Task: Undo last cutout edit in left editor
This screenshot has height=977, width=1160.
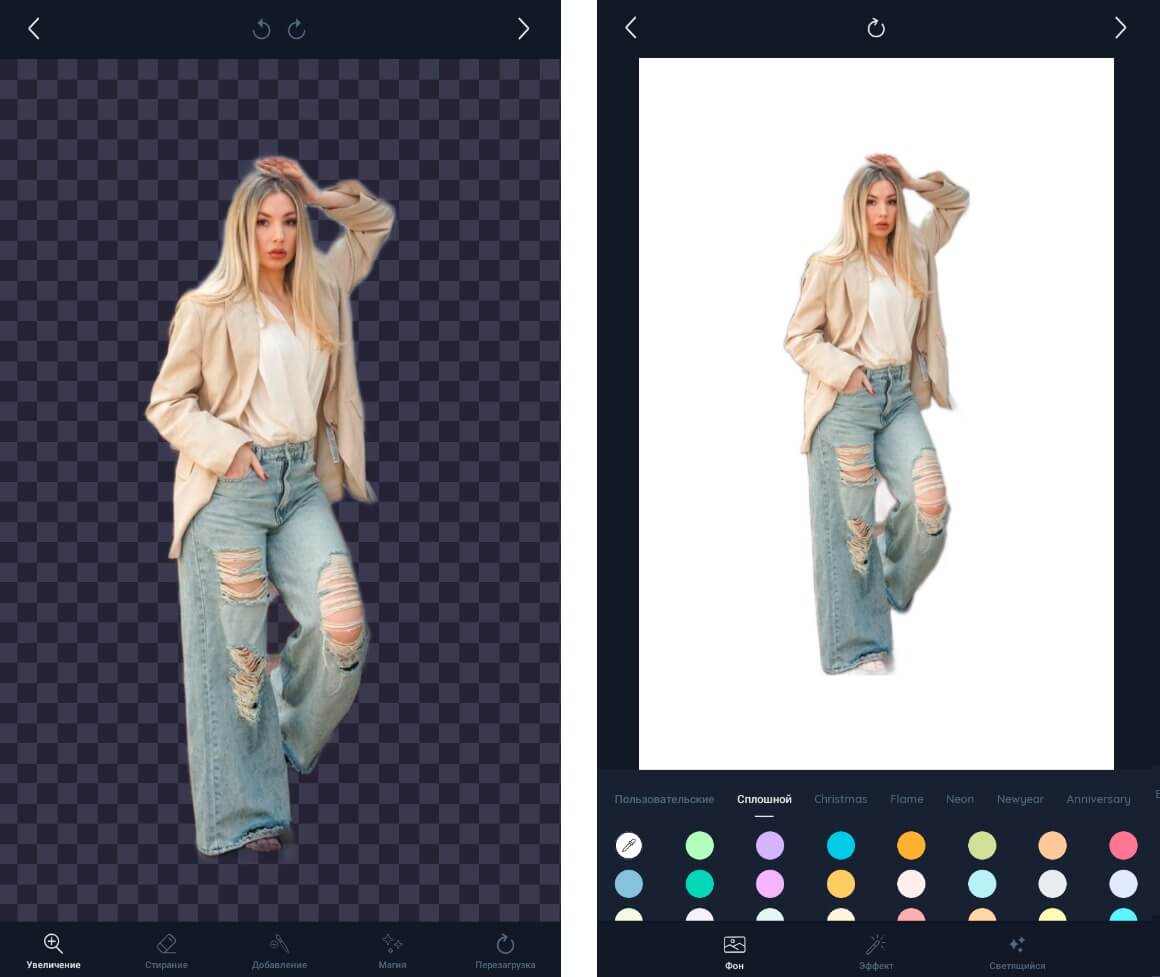Action: (x=261, y=29)
